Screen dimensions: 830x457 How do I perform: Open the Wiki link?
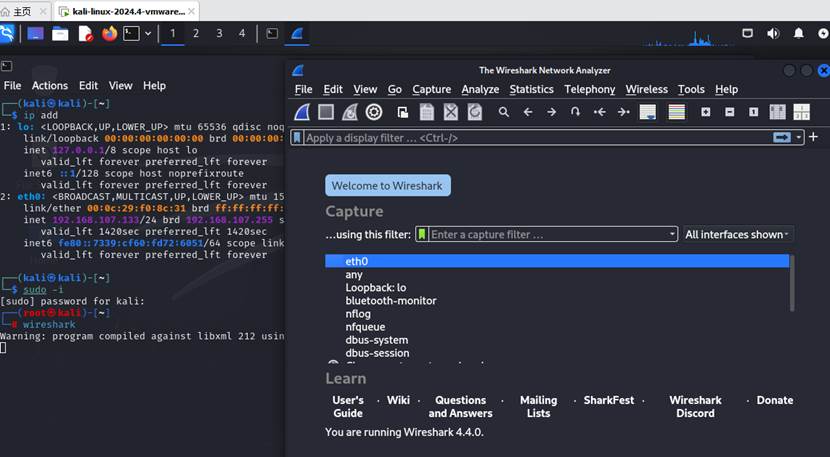[x=398, y=400]
